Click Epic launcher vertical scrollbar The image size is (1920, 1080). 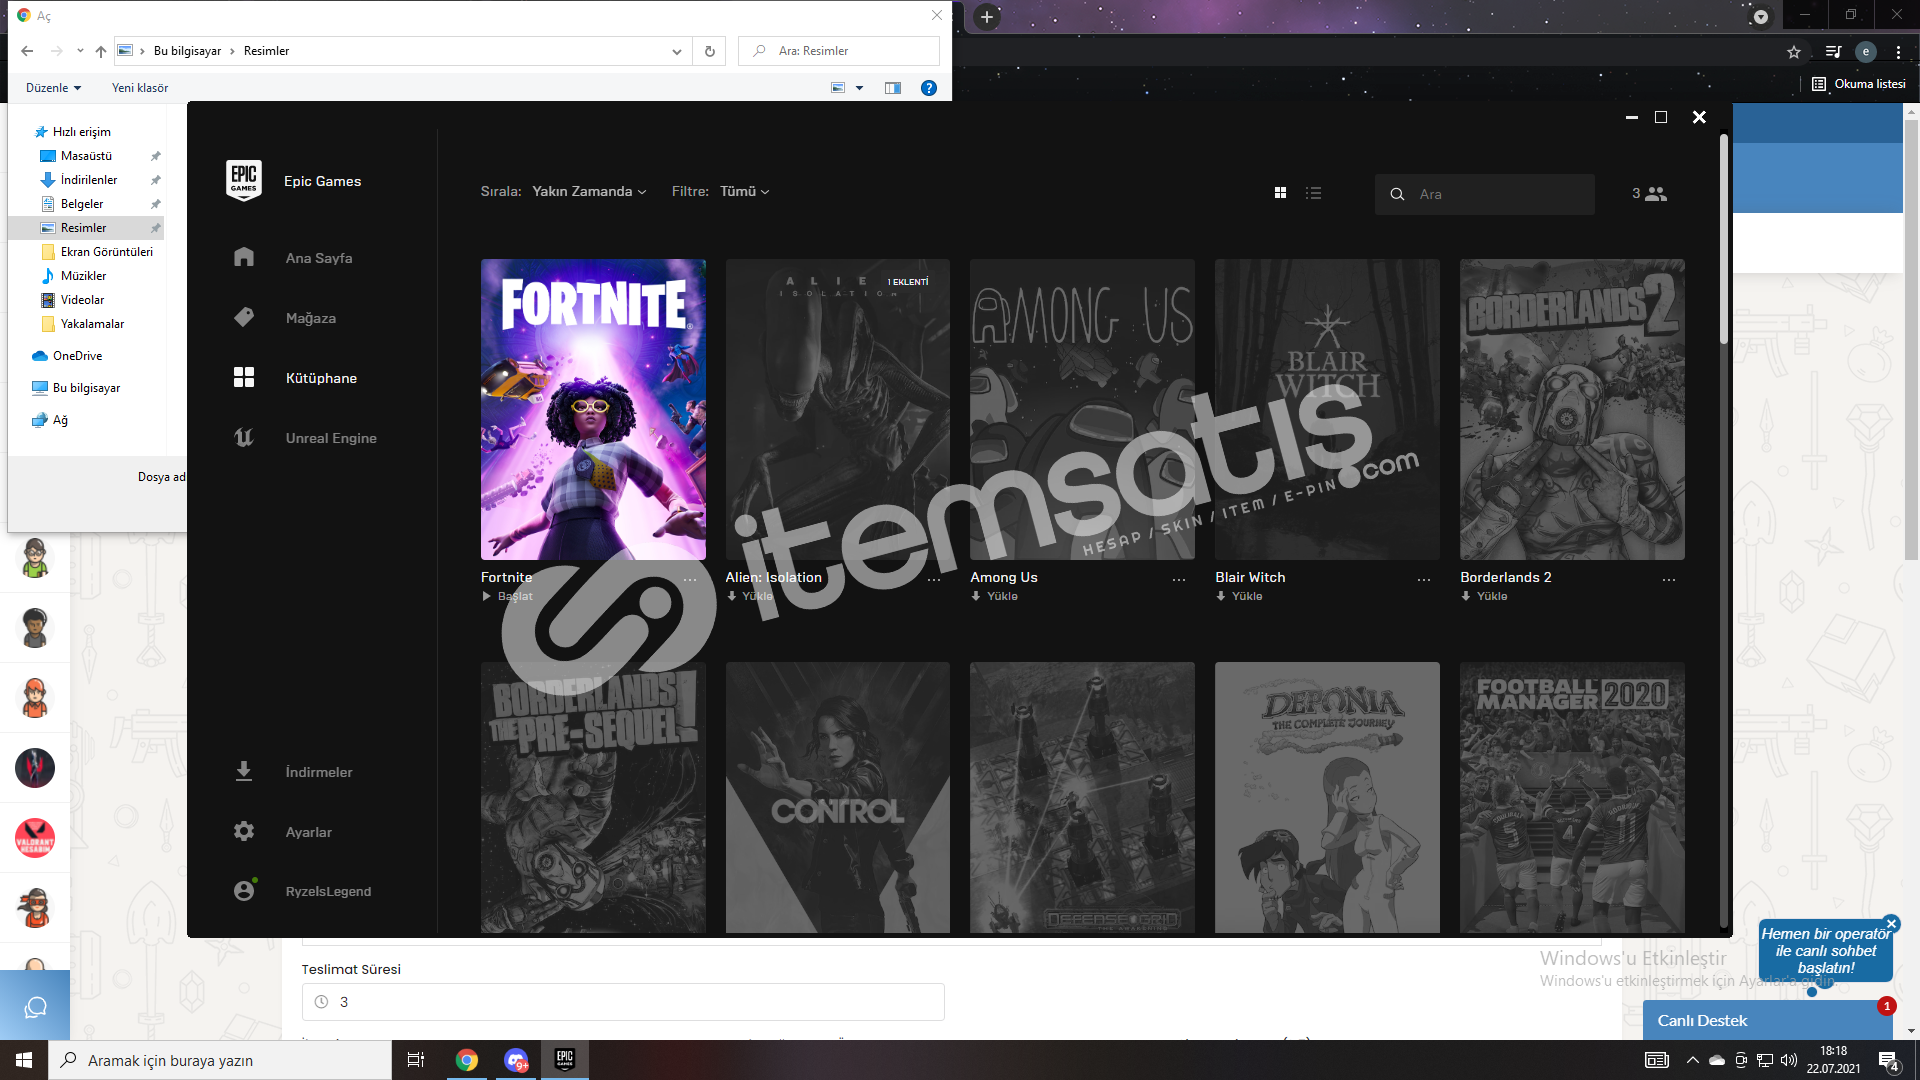pos(1724,238)
